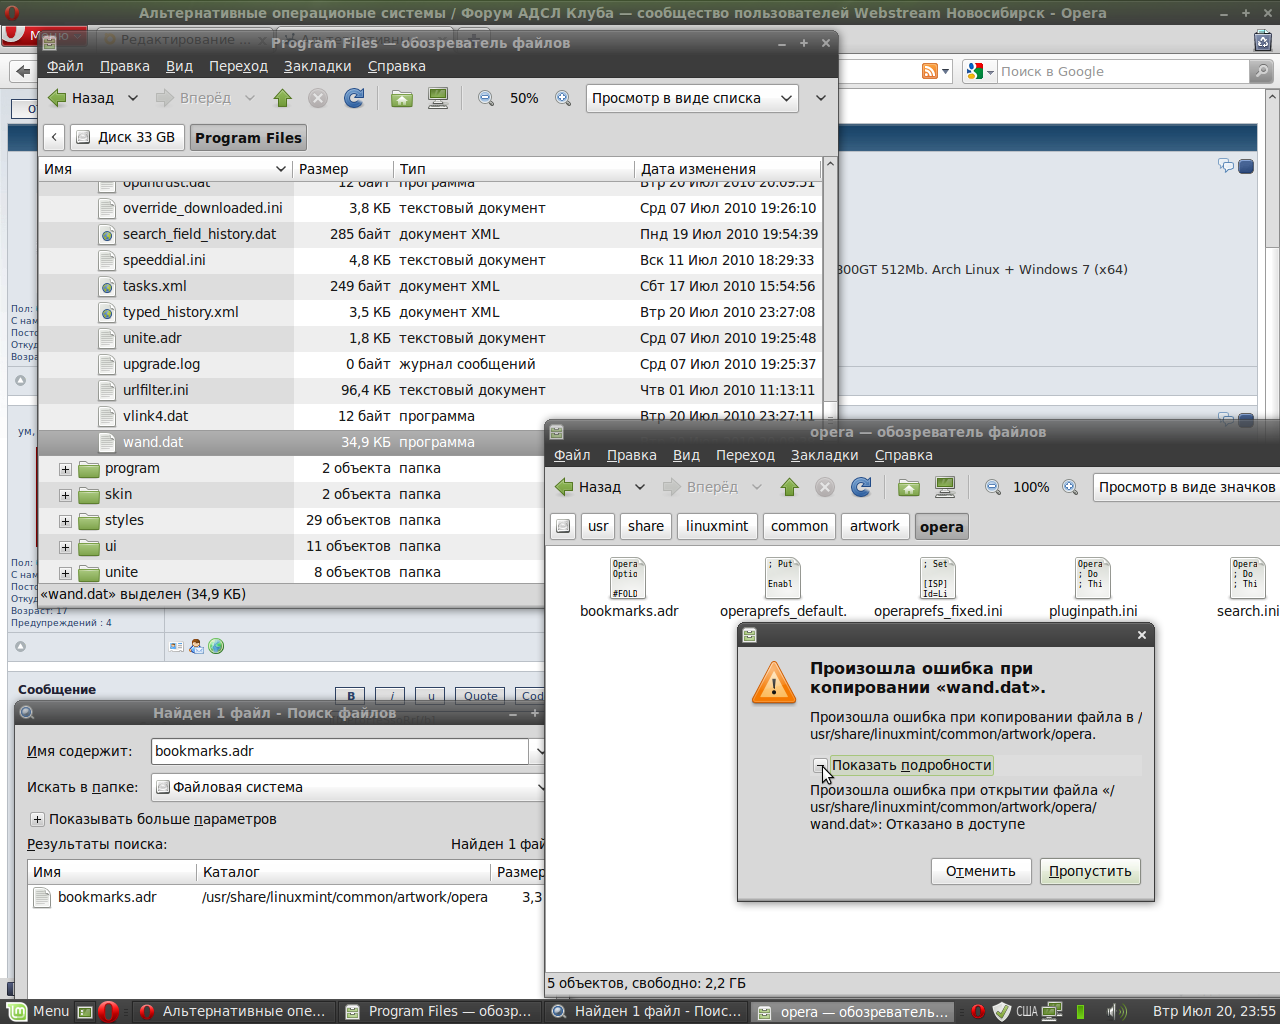1280x1024 pixels.
Task: Click the Google search field in Opera
Action: click(x=1122, y=71)
